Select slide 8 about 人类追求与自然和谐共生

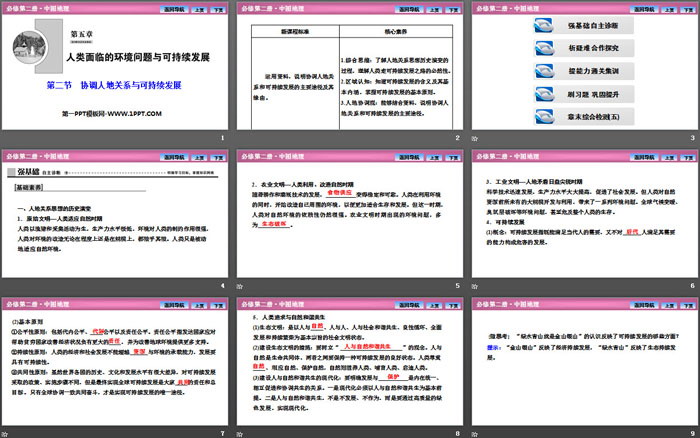click(349, 363)
